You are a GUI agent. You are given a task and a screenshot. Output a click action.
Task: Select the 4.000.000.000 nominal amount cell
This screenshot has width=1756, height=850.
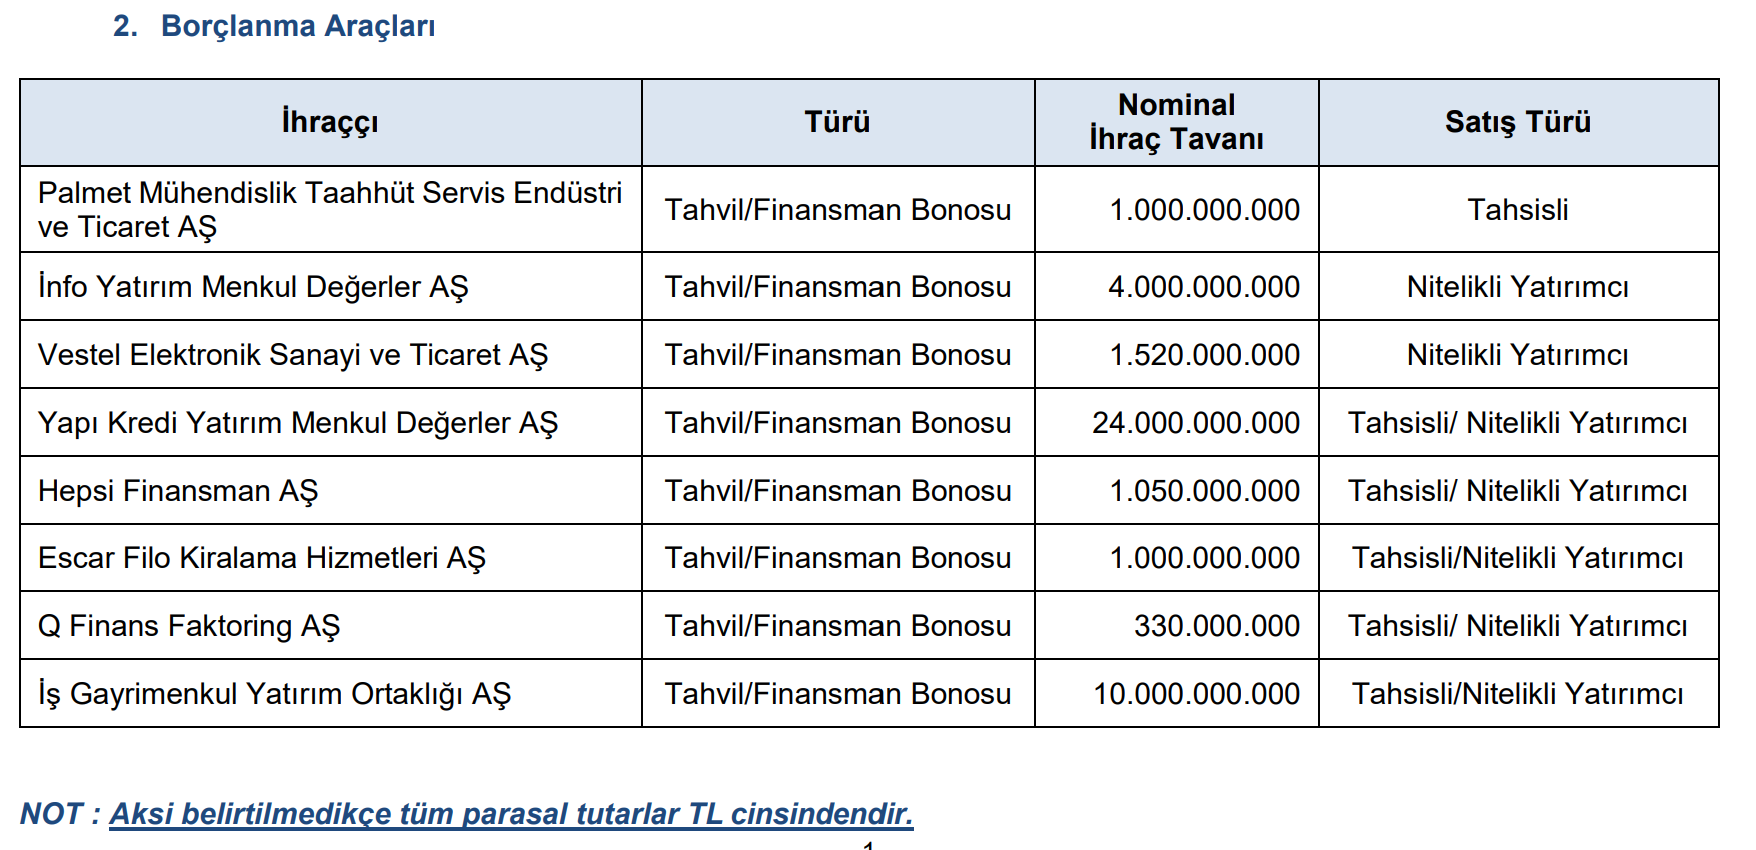point(1203,287)
